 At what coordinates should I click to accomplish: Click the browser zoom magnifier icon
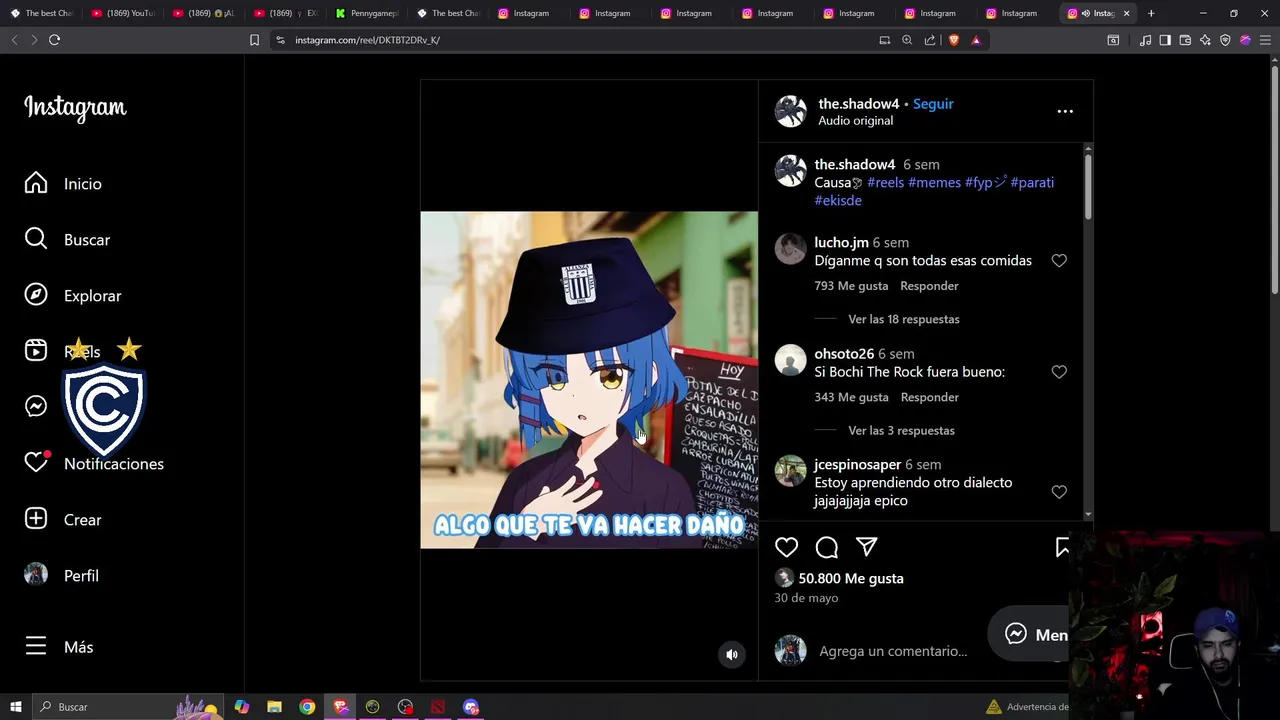click(x=907, y=40)
